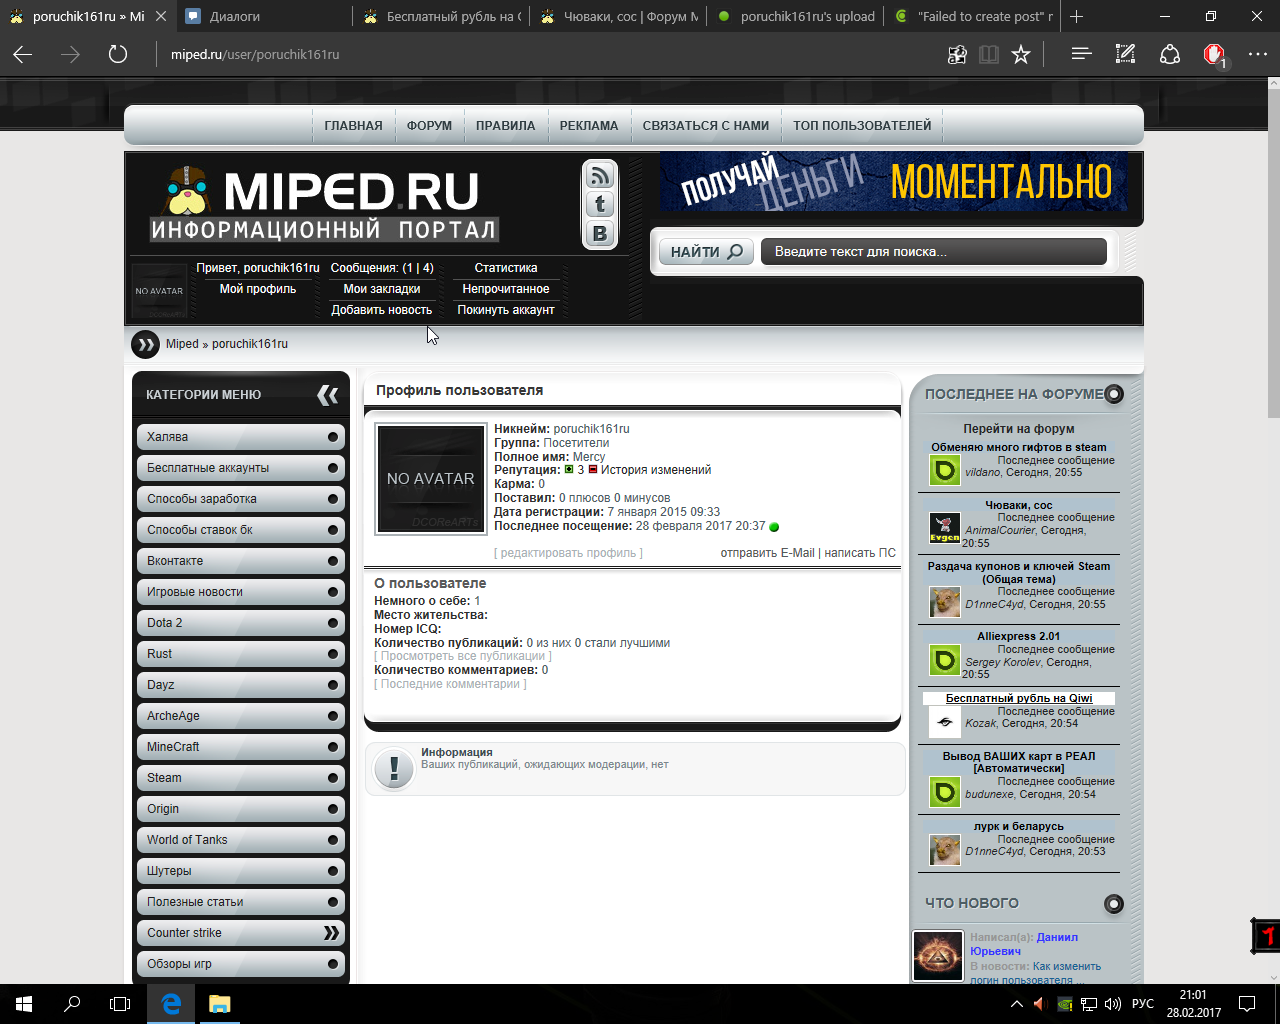Click the РУС language indicator
The height and width of the screenshot is (1024, 1280).
[1143, 1004]
